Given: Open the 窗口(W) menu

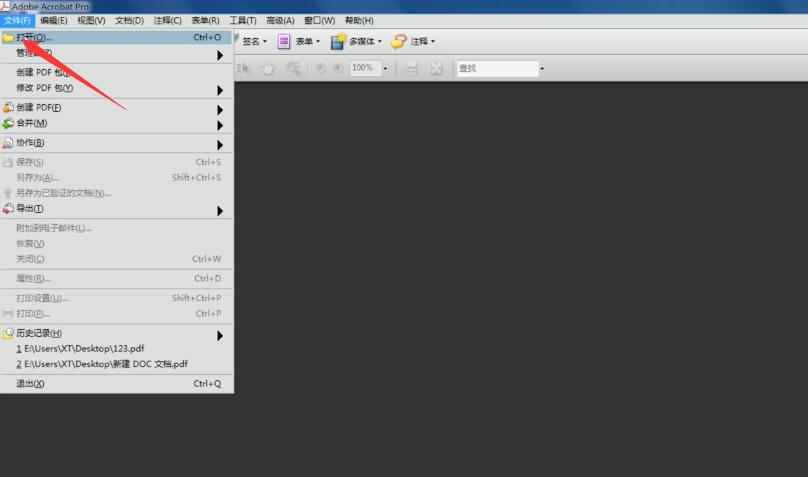Looking at the screenshot, I should [319, 21].
